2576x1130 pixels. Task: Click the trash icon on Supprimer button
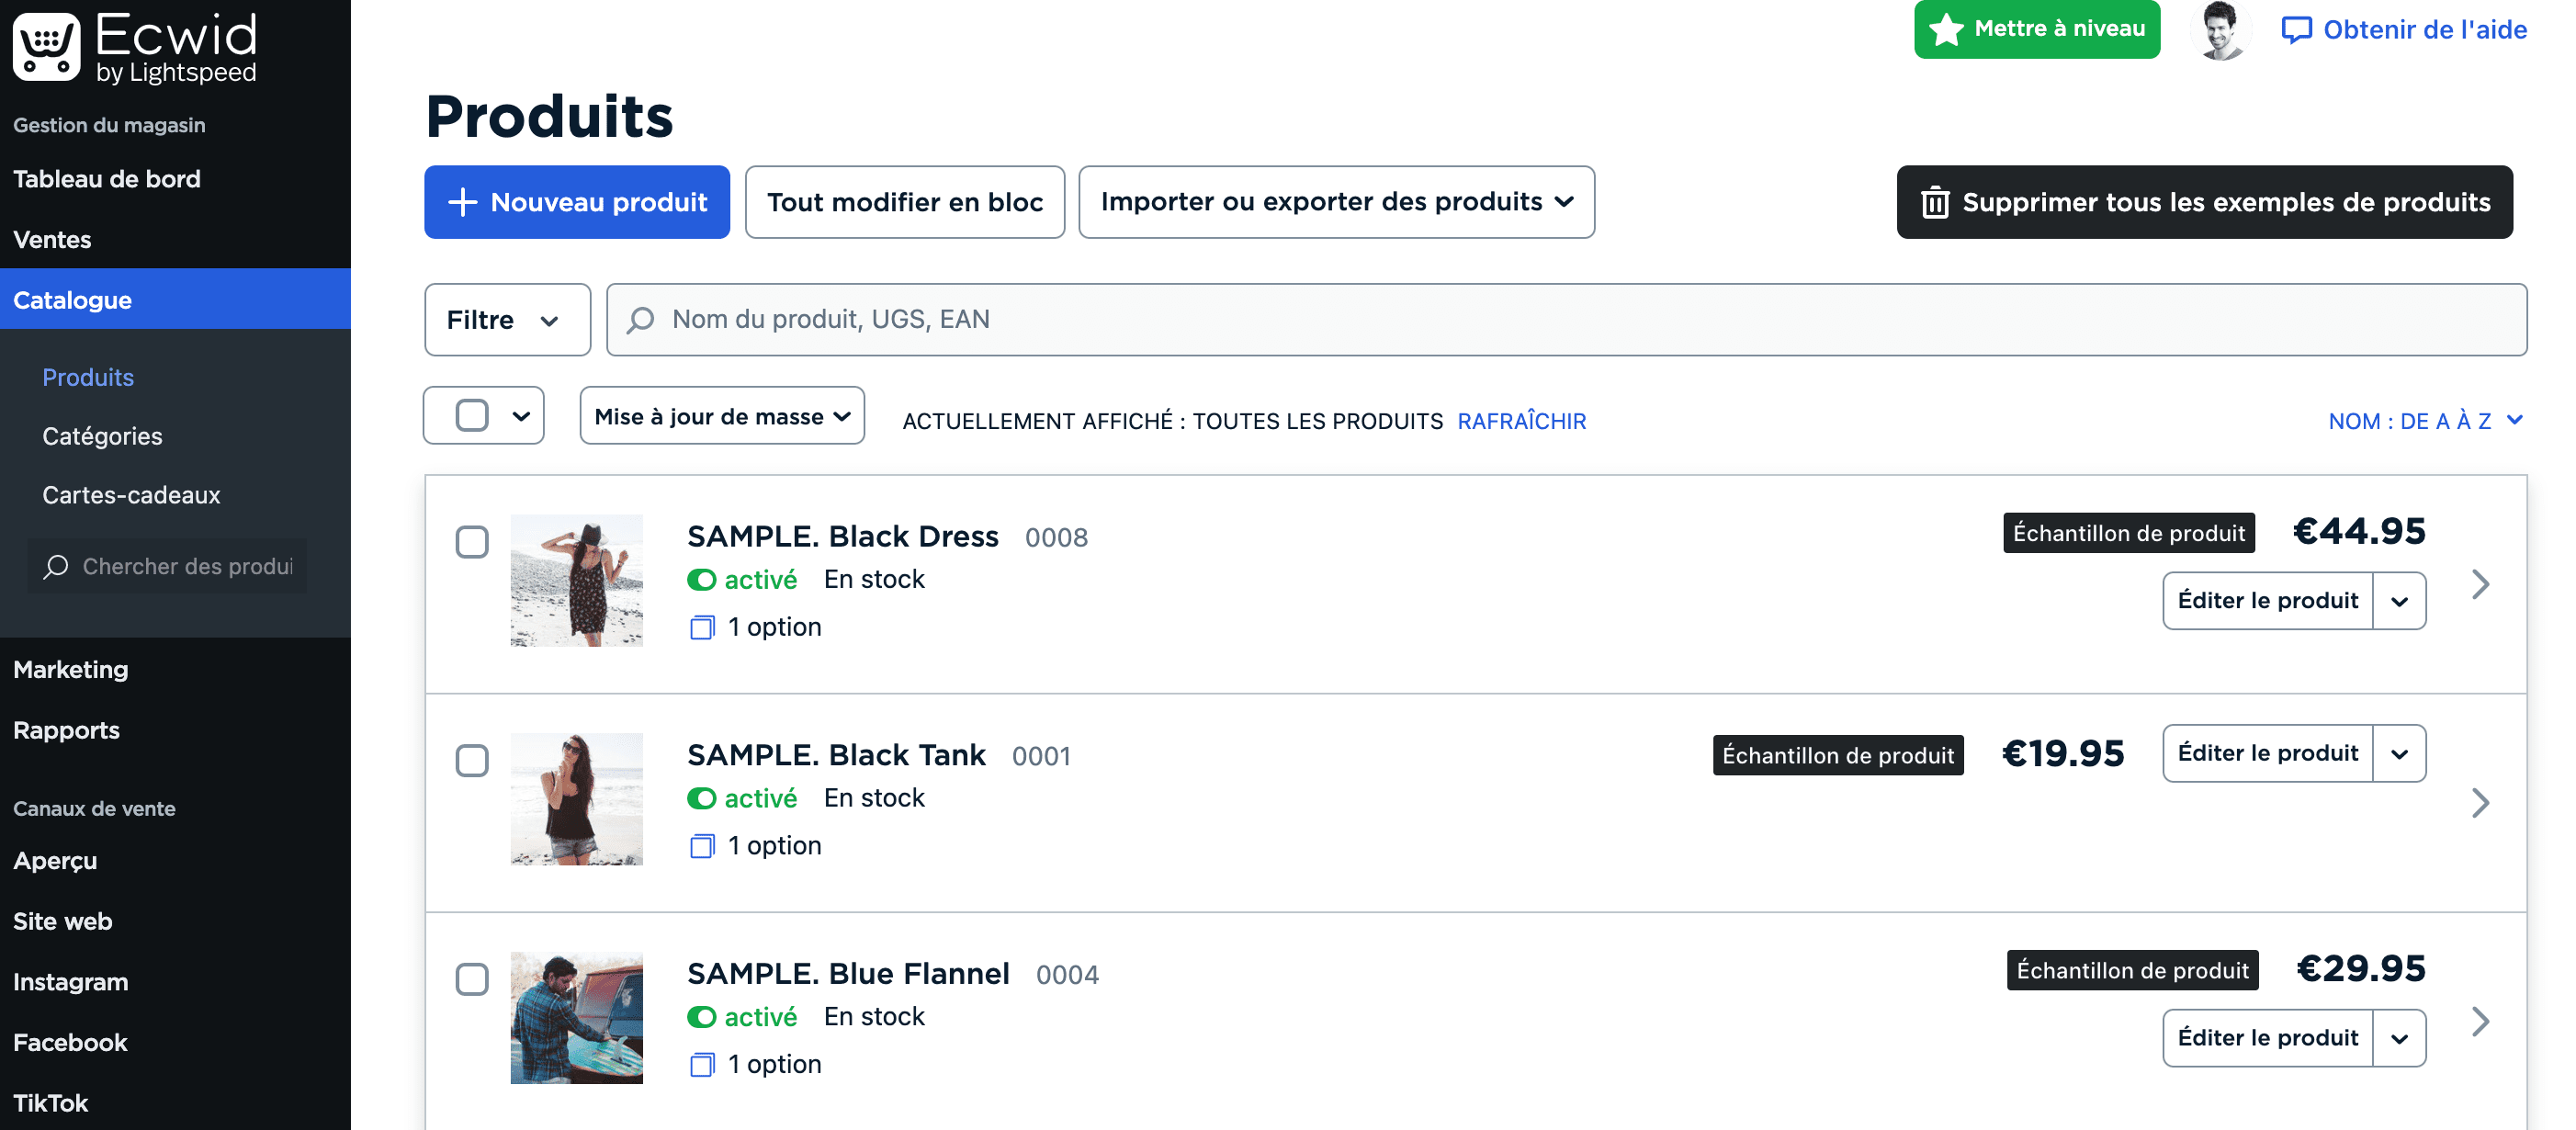(1935, 202)
